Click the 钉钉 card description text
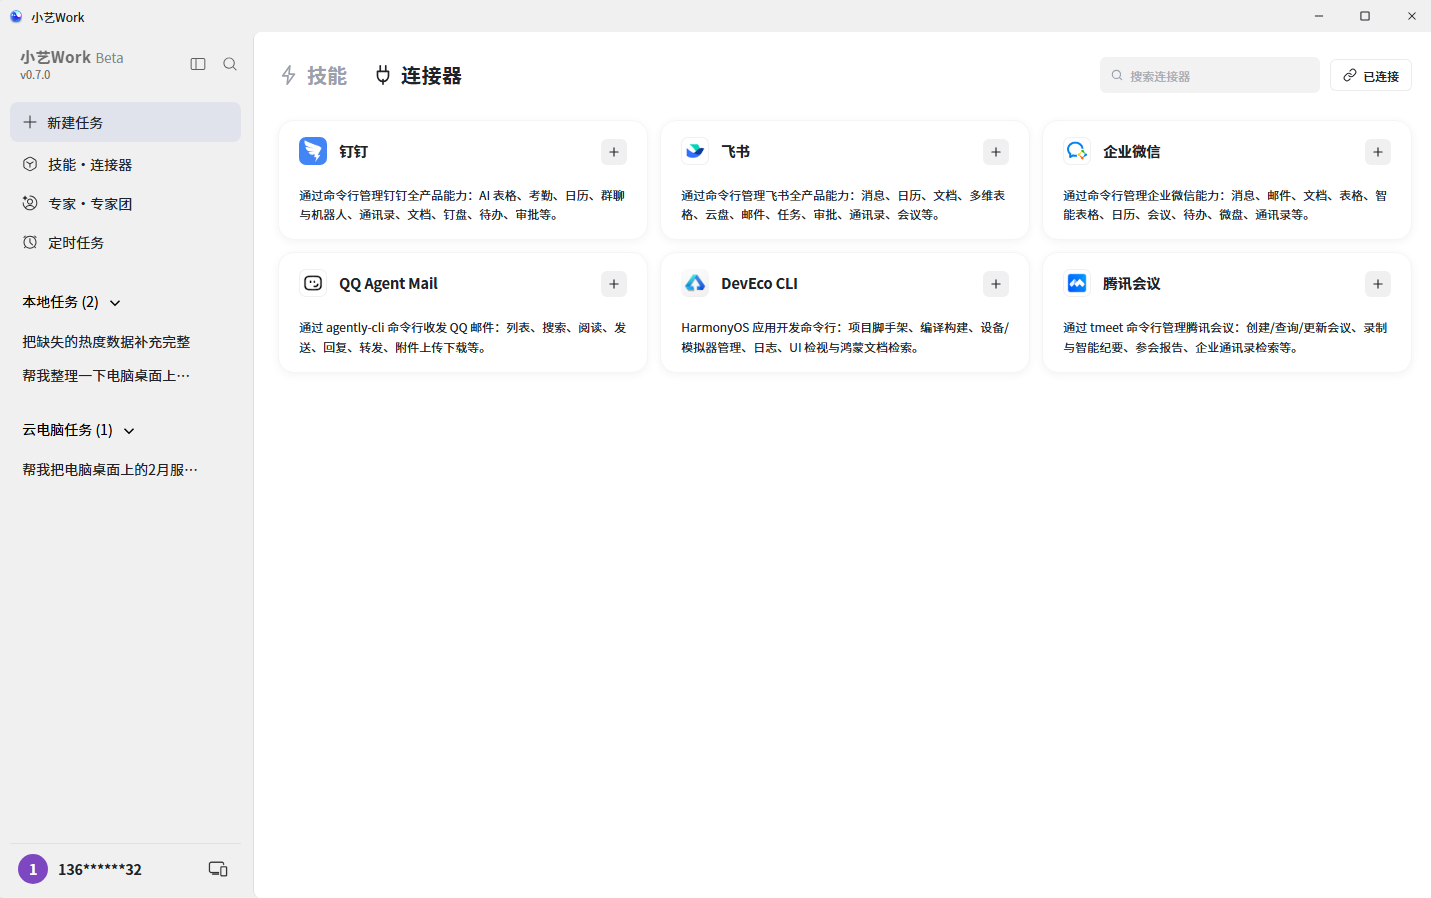Viewport: 1431px width, 898px height. (462, 205)
